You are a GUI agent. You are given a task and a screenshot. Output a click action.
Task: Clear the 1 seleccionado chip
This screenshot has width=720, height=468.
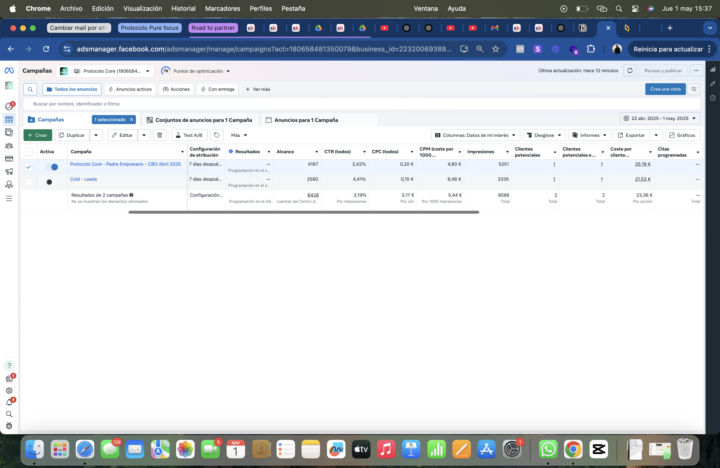click(x=131, y=119)
